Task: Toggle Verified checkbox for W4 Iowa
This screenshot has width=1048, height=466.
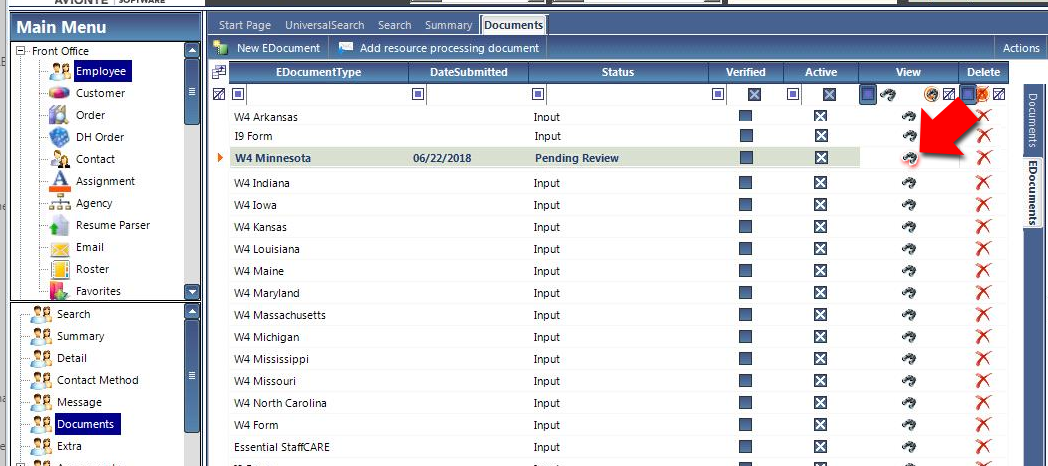Action: pyautogui.click(x=746, y=205)
